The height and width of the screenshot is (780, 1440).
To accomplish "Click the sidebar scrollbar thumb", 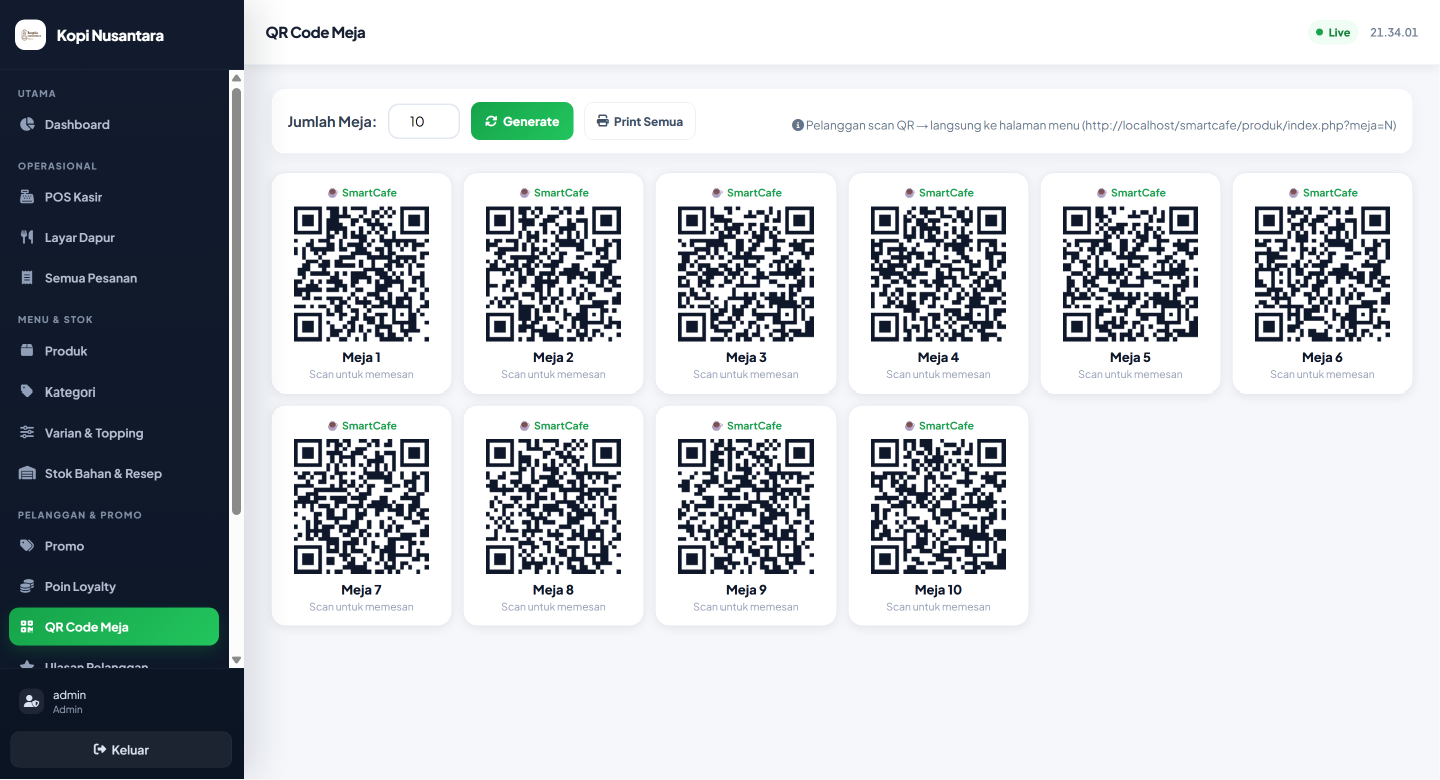I will pyautogui.click(x=237, y=301).
